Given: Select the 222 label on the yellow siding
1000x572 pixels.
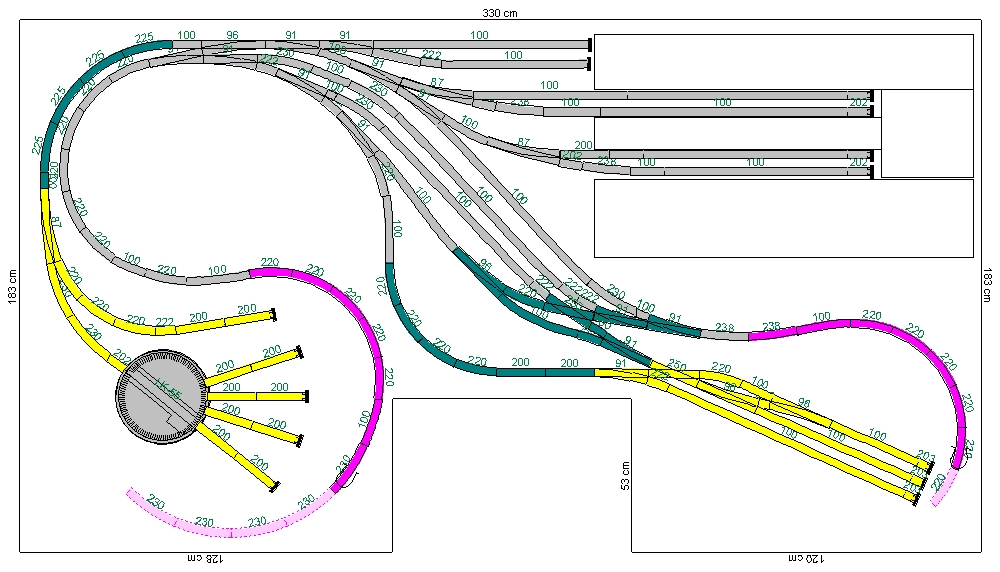Looking at the screenshot, I should click(165, 323).
